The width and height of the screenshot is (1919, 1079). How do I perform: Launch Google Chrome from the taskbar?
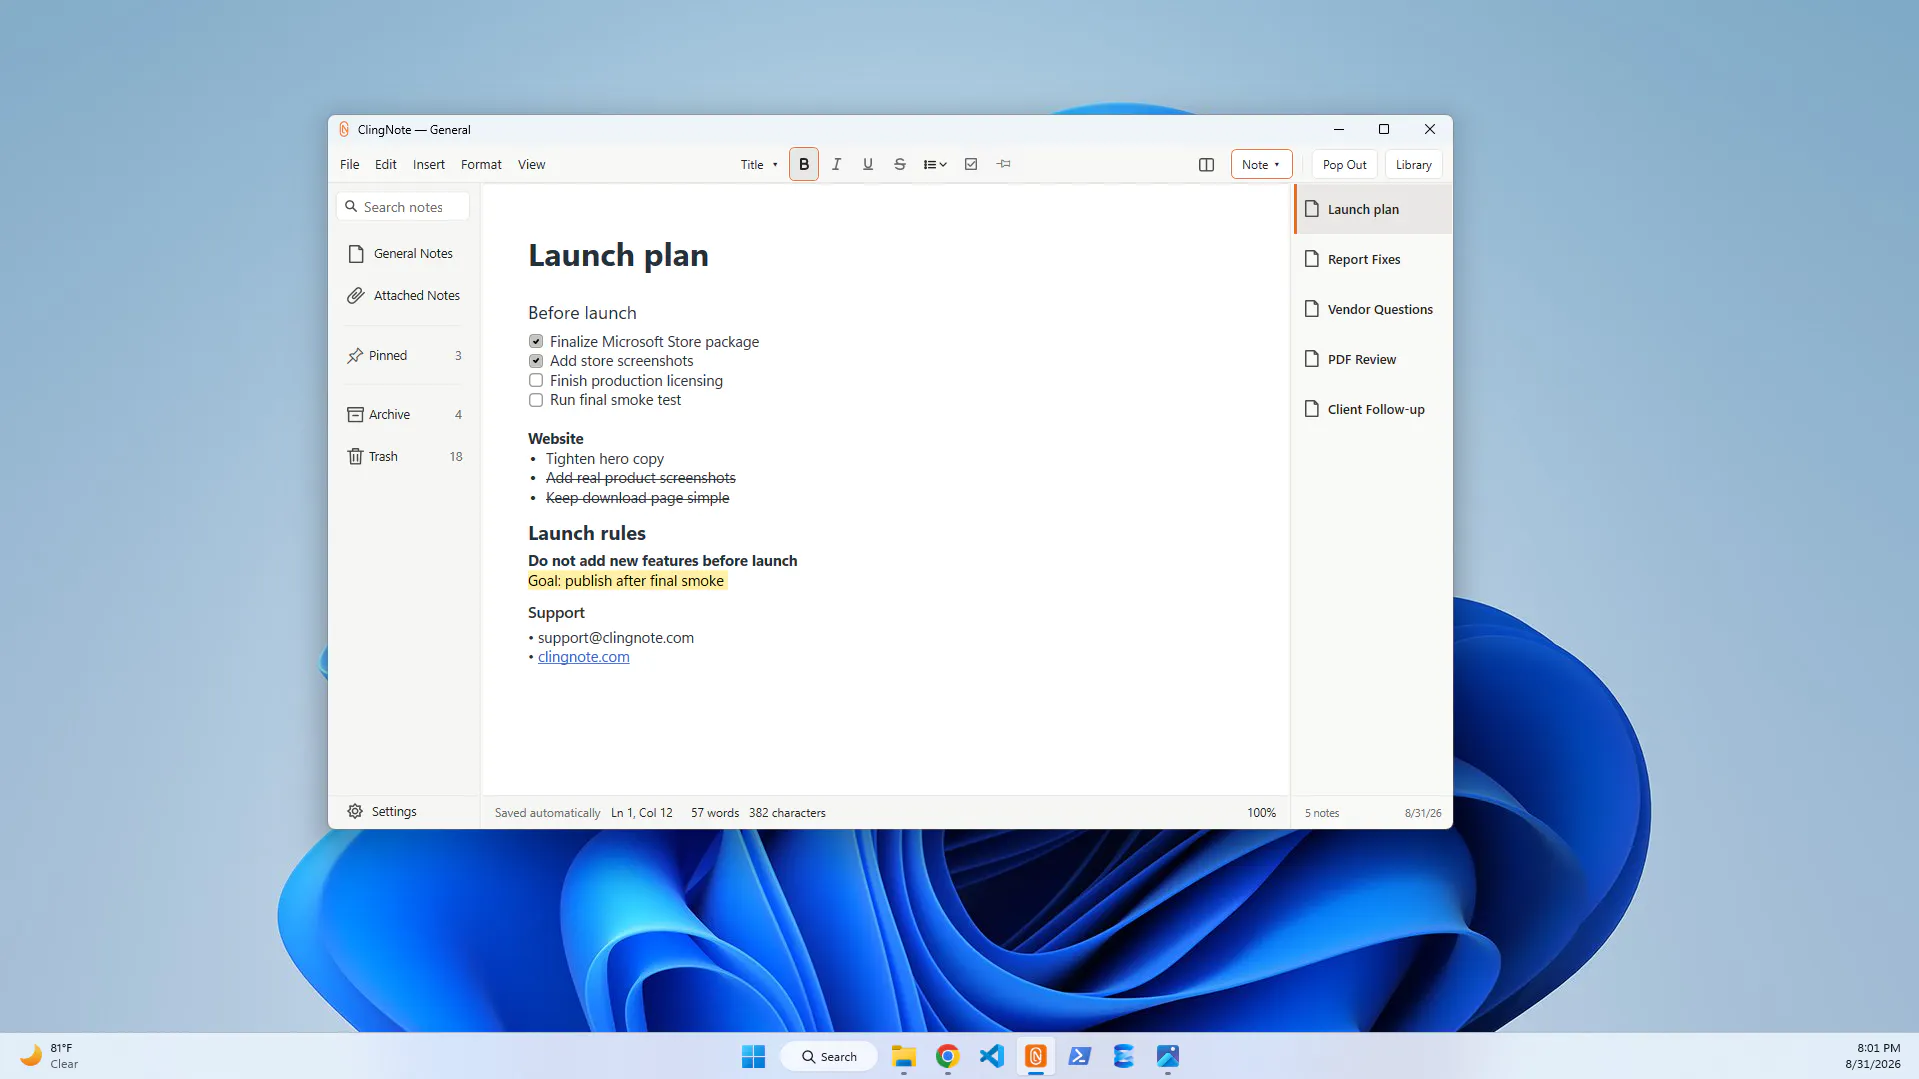point(948,1057)
